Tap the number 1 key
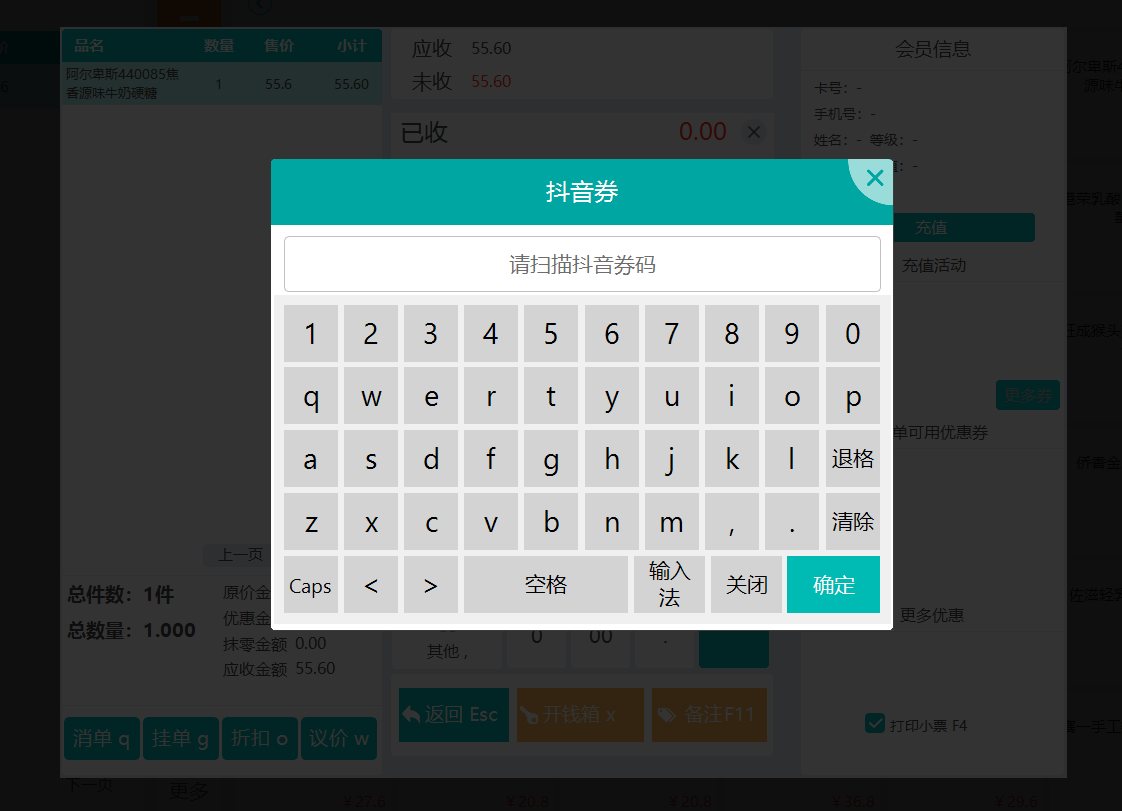1122x811 pixels. click(x=311, y=334)
